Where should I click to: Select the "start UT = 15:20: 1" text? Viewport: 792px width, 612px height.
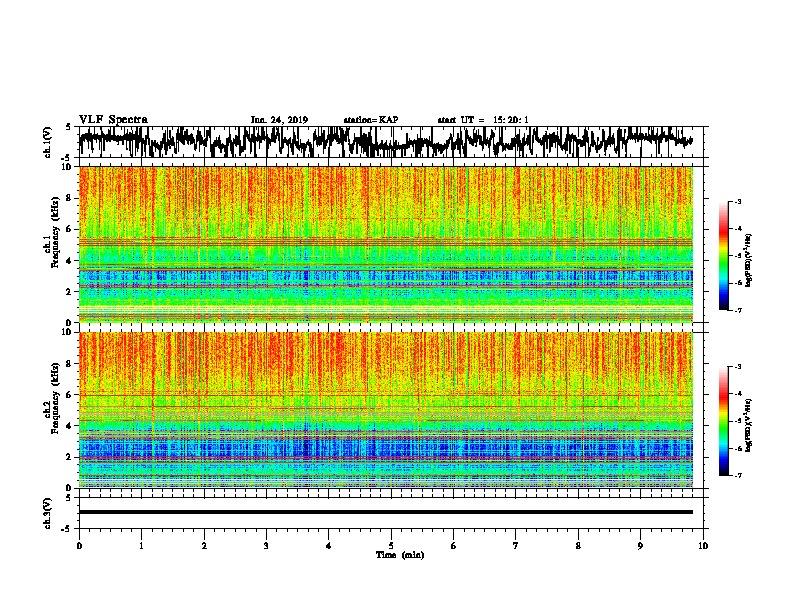tap(483, 120)
